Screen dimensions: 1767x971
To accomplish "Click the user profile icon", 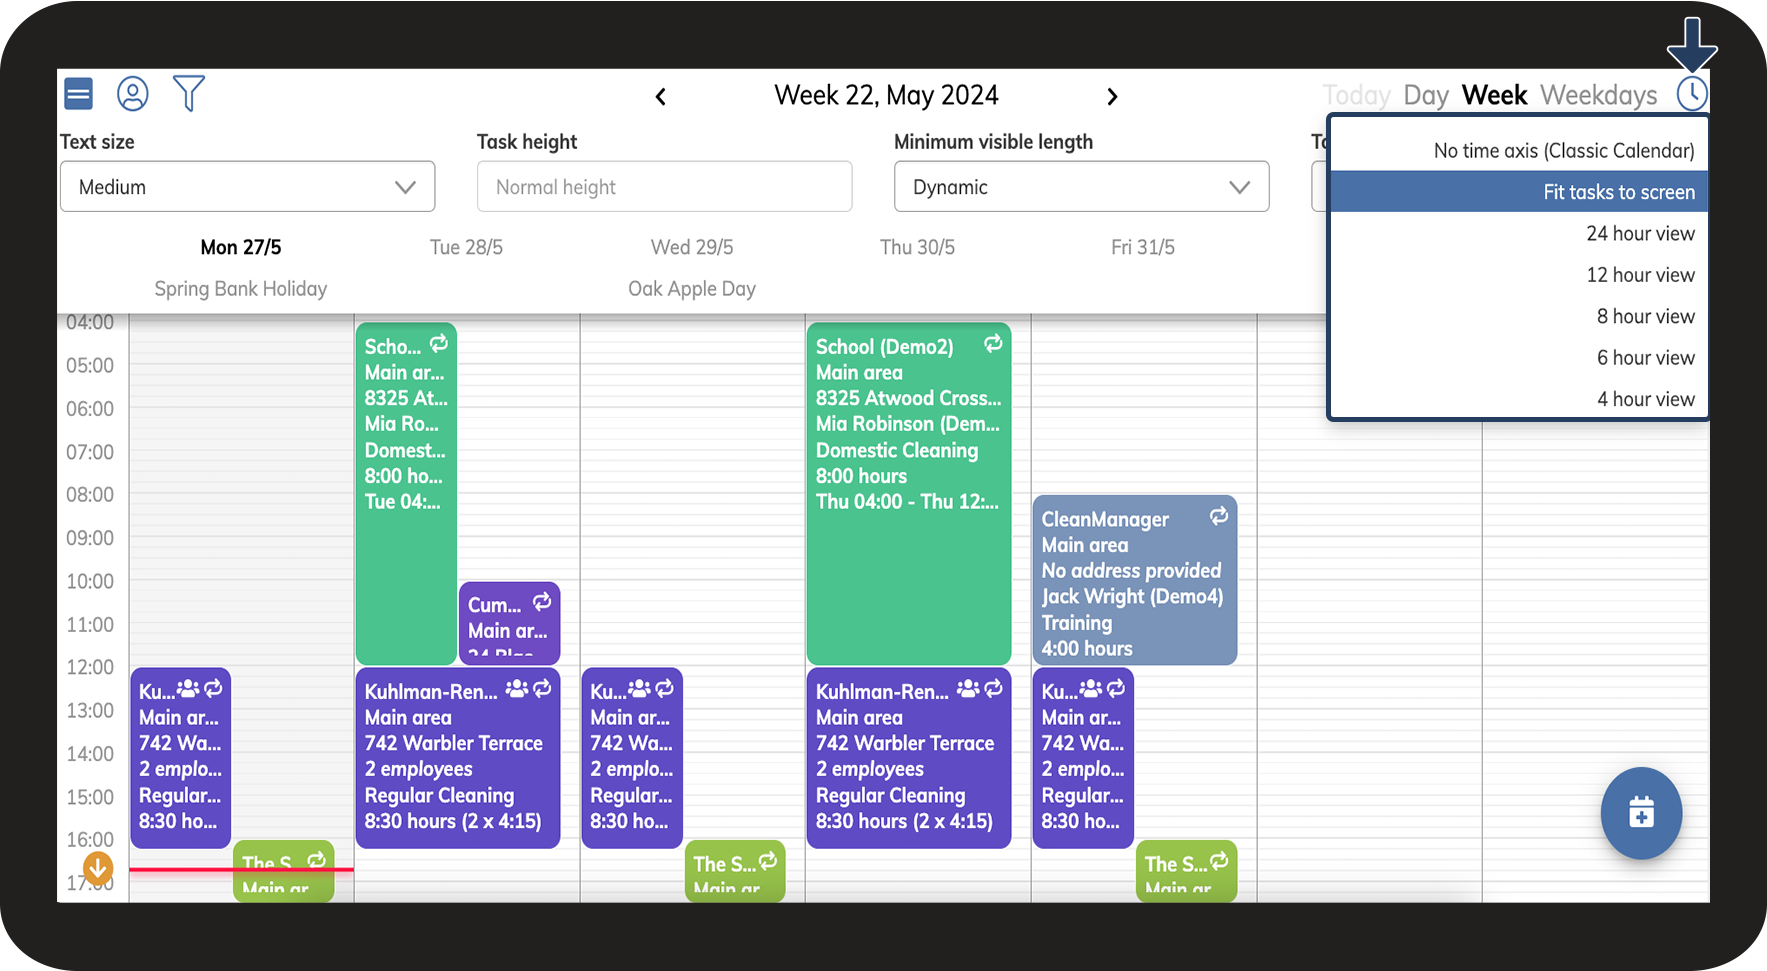I will 133,94.
